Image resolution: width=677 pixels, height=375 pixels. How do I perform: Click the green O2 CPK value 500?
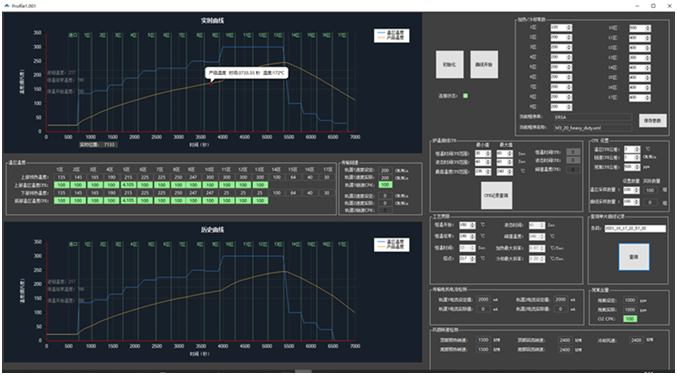(x=630, y=318)
